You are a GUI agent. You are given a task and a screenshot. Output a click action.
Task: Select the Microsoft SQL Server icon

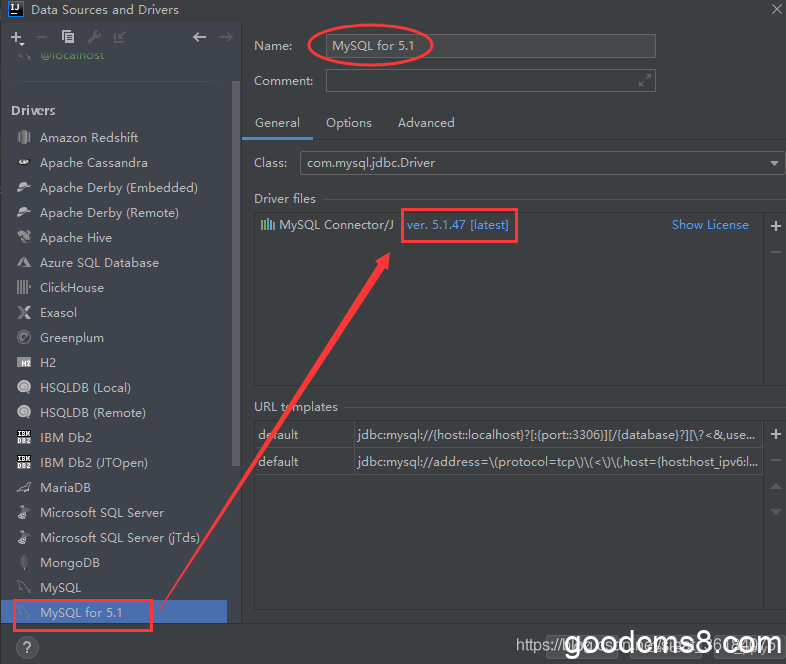(x=24, y=512)
